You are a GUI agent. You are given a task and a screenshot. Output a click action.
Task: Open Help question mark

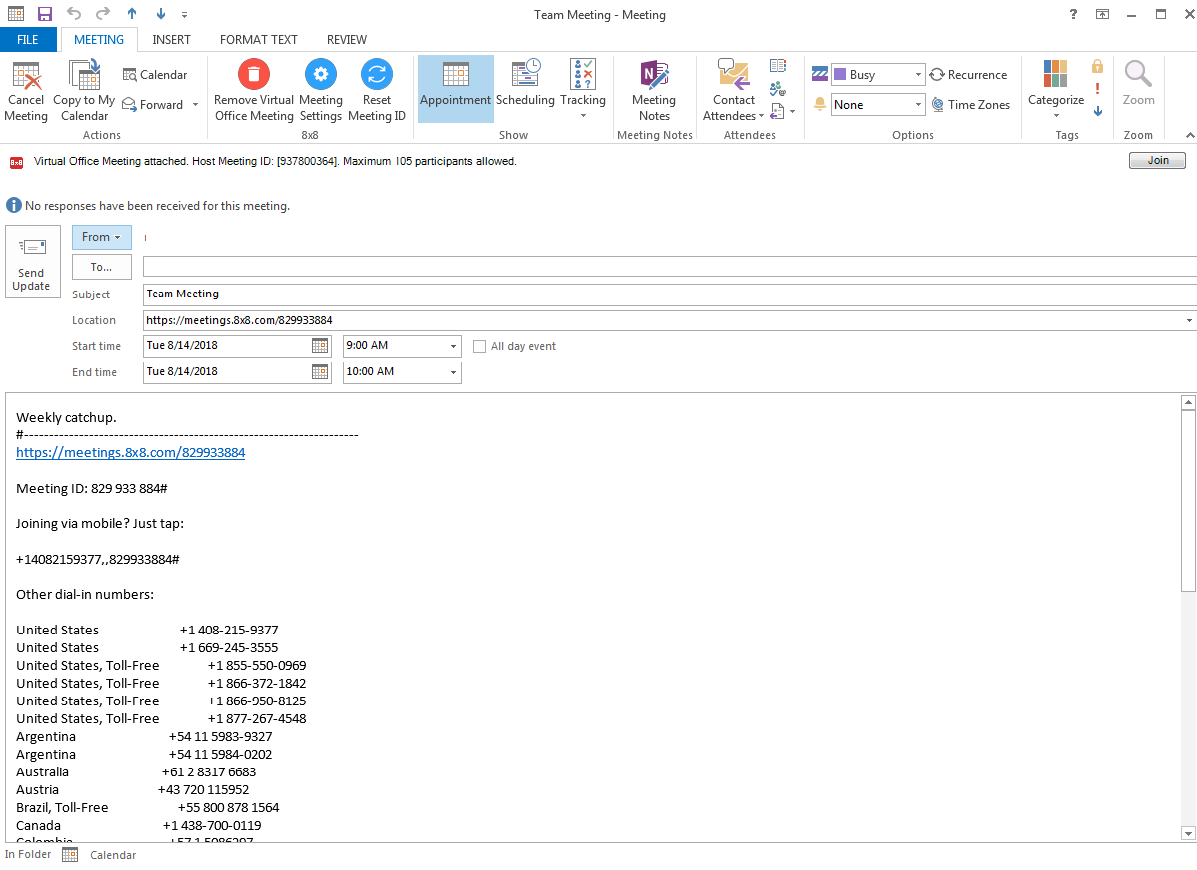point(1073,14)
